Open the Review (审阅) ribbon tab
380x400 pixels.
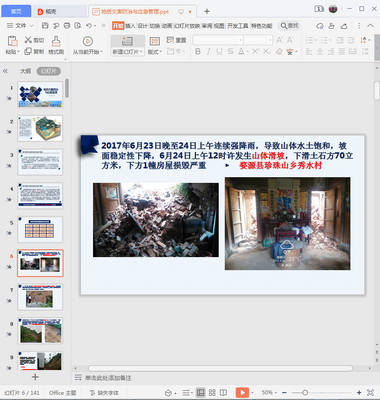click(207, 26)
